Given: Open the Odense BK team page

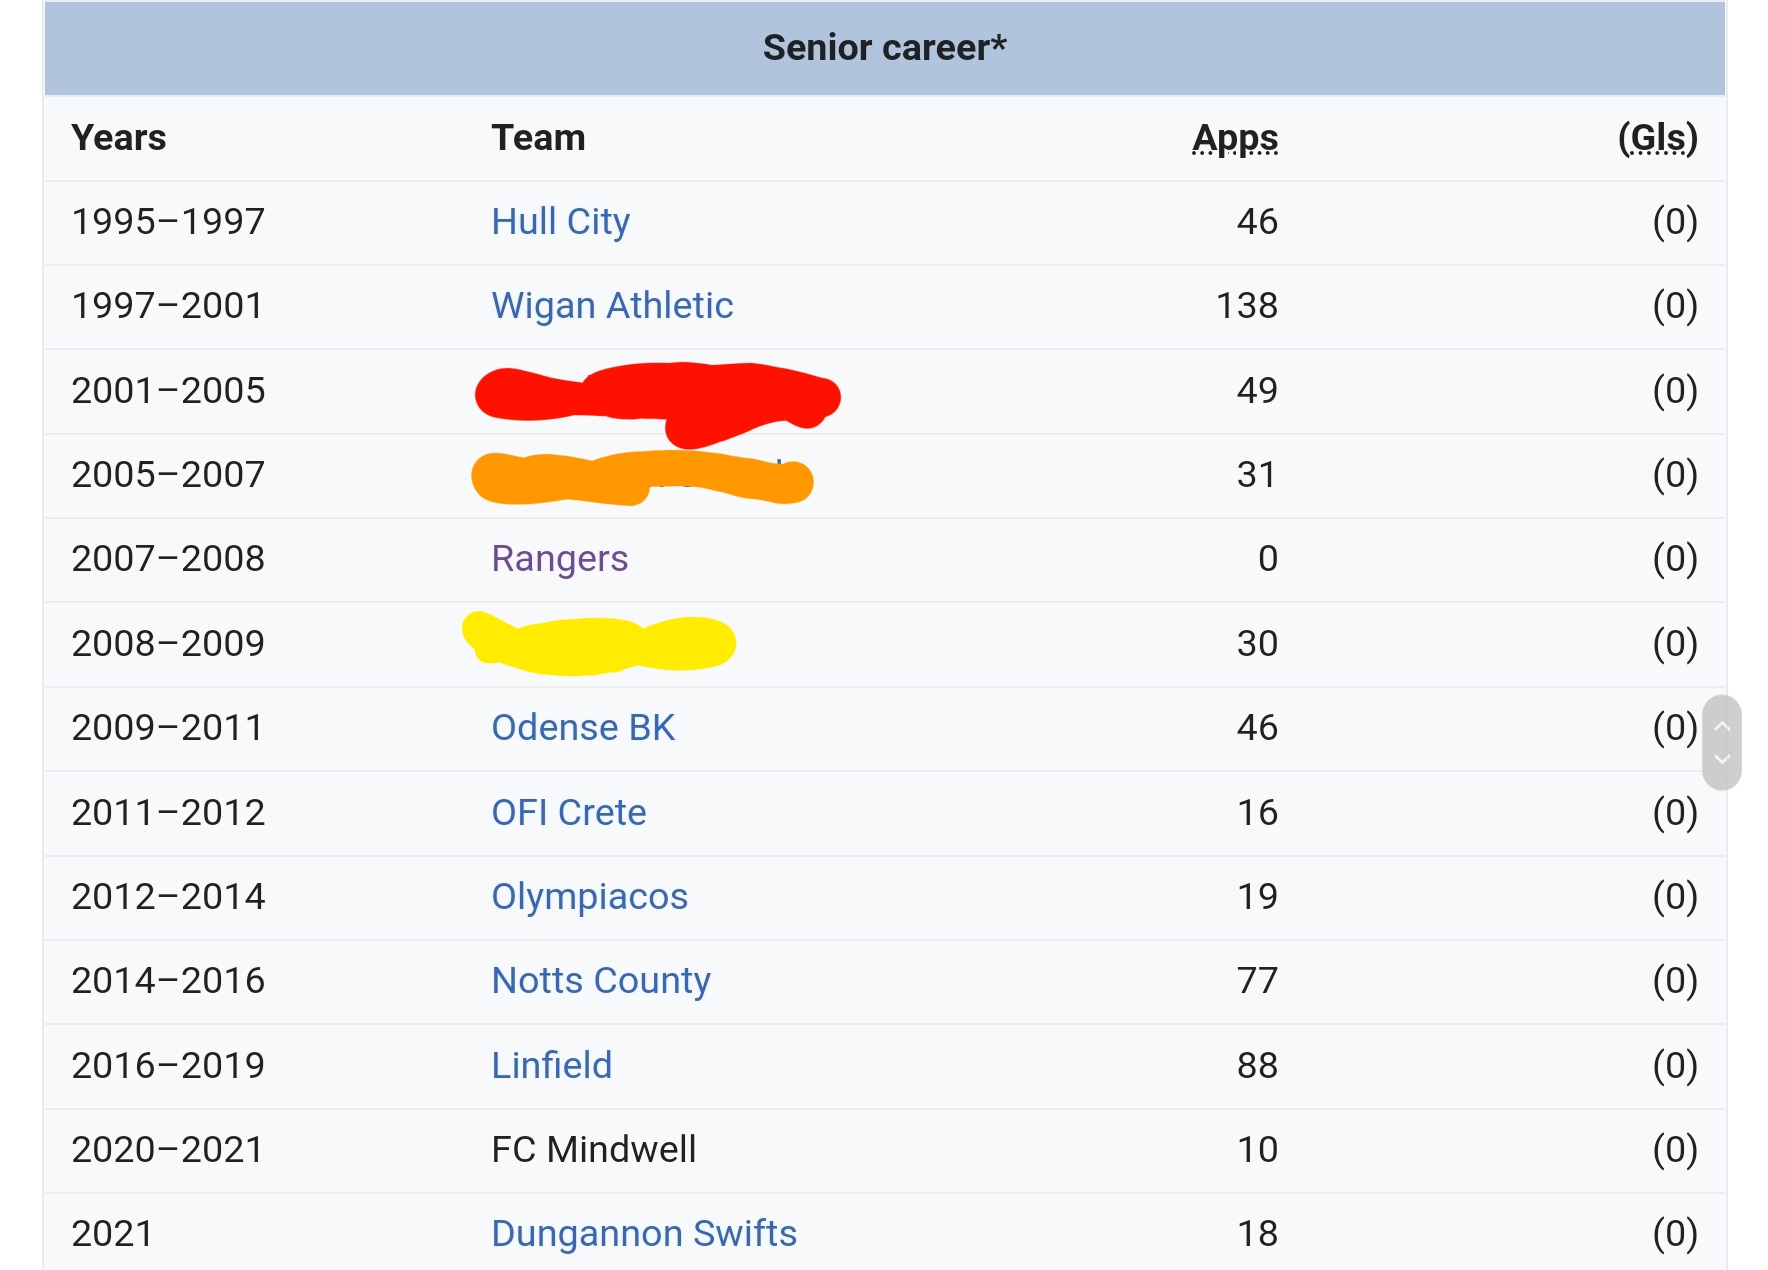Looking at the screenshot, I should 583,727.
